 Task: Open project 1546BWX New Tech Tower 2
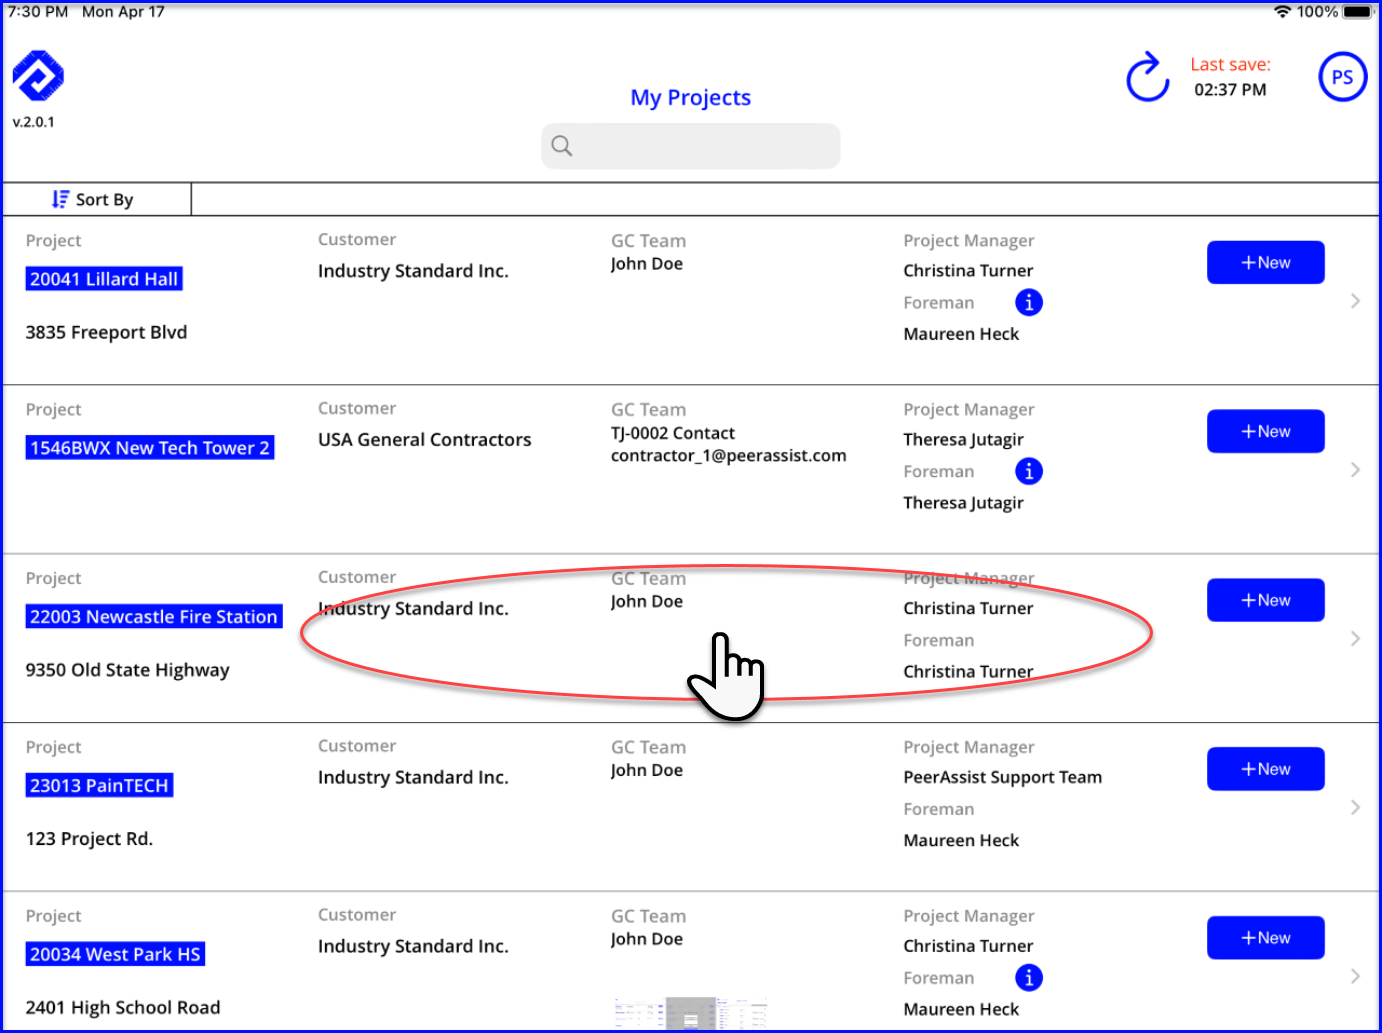[150, 448]
